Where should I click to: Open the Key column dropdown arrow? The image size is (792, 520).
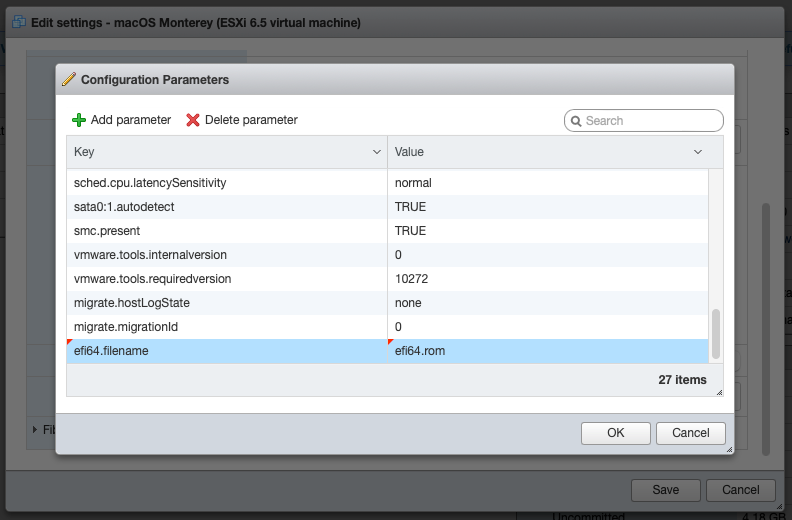point(377,152)
